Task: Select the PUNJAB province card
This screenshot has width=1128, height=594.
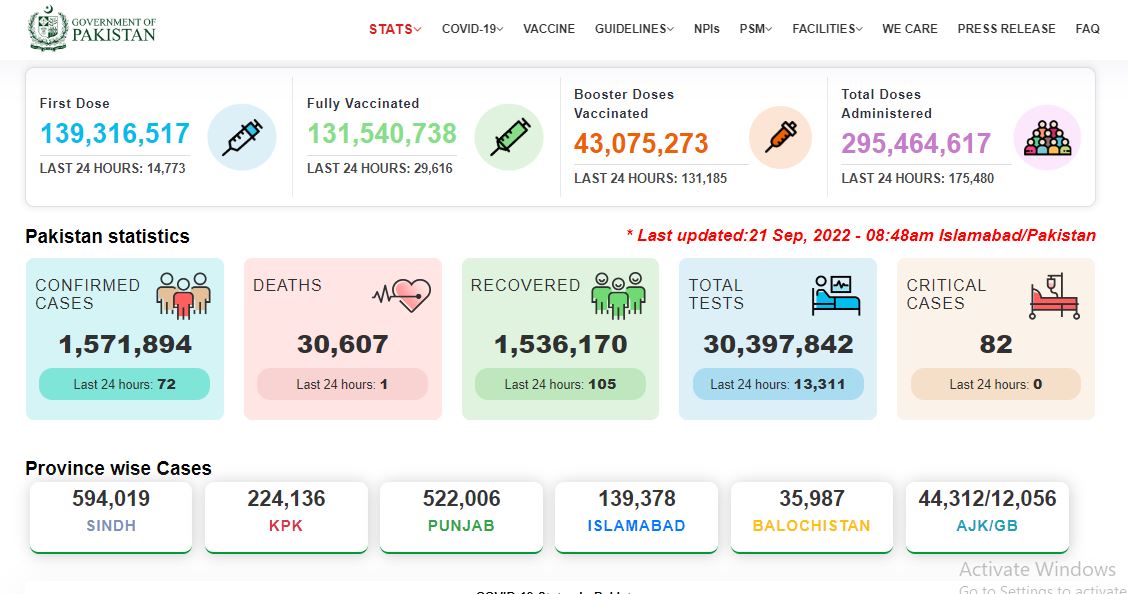Action: [461, 517]
